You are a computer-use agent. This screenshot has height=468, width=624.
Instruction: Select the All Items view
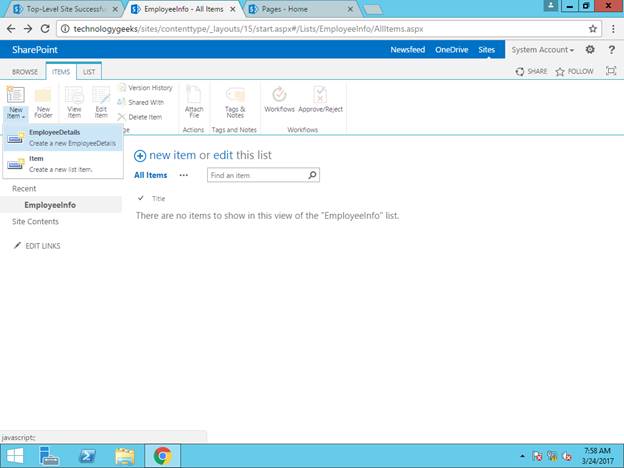[x=150, y=175]
